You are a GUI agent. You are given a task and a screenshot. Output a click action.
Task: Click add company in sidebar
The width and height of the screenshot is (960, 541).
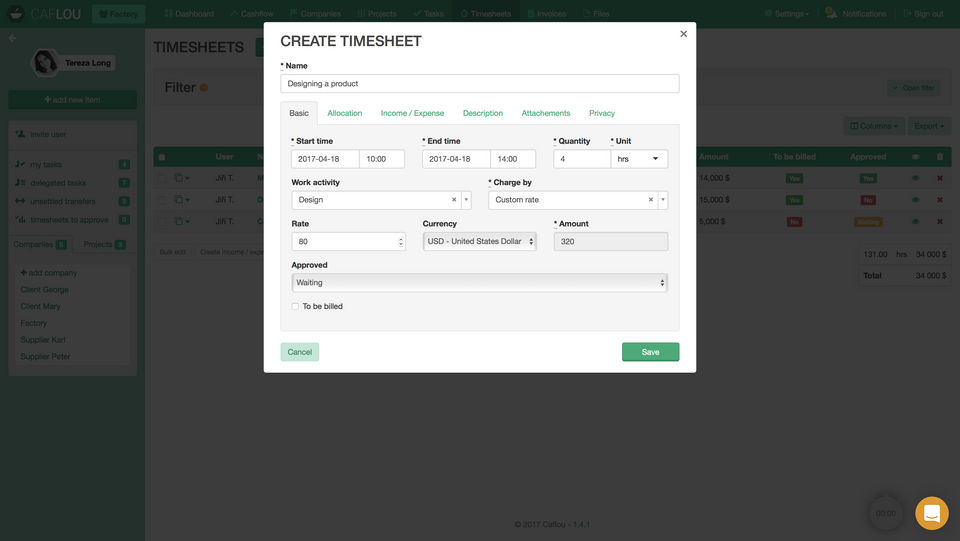click(x=49, y=273)
